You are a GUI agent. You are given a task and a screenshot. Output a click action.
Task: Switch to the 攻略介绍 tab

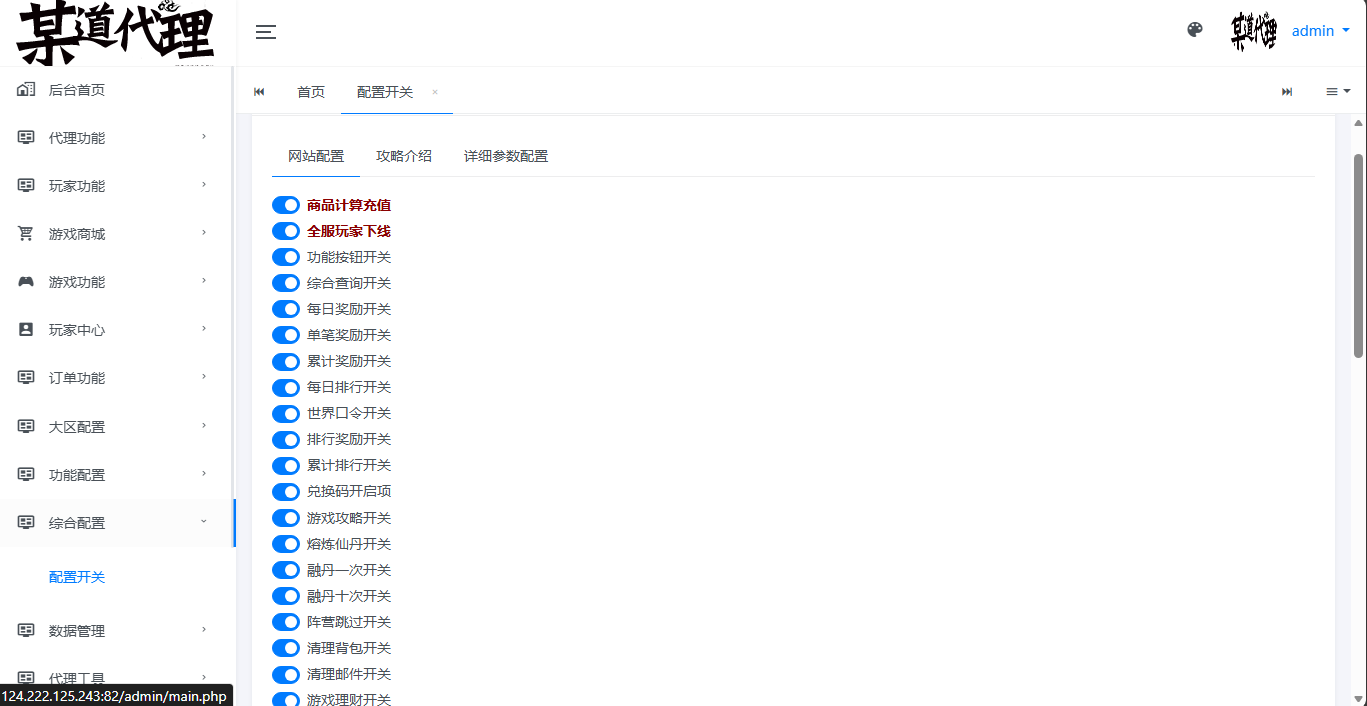[404, 156]
